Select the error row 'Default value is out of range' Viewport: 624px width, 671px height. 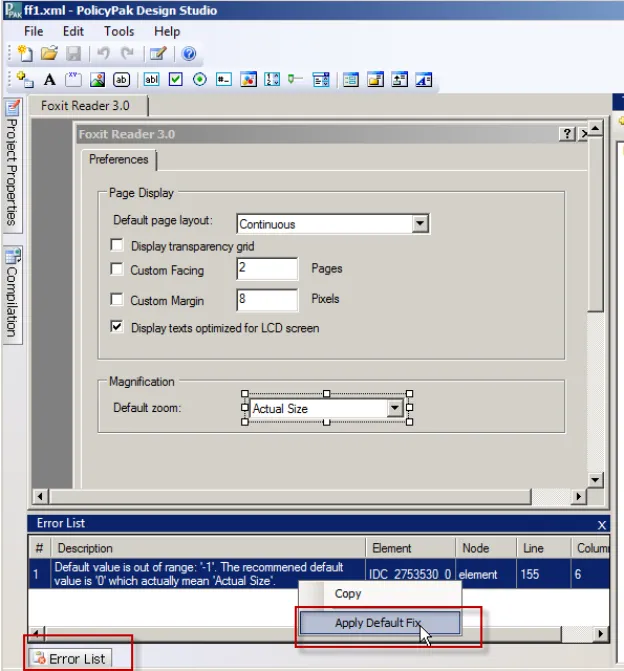pyautogui.click(x=319, y=574)
